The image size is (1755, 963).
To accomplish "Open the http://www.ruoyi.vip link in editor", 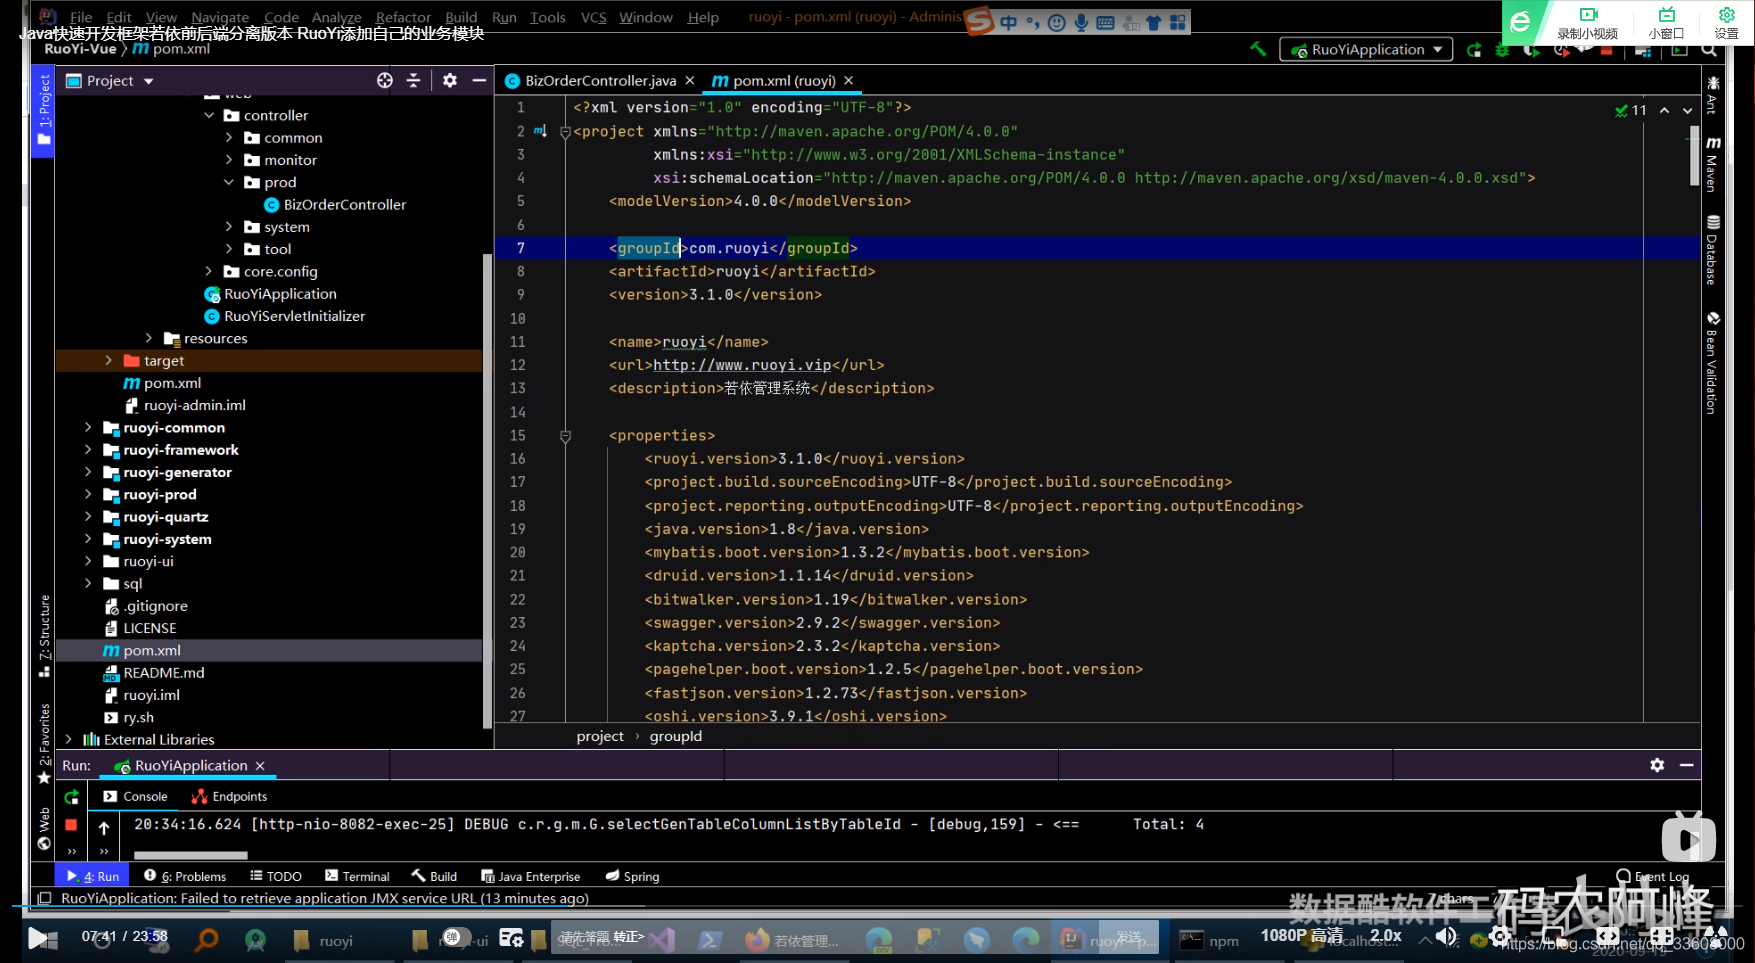I will click(742, 365).
